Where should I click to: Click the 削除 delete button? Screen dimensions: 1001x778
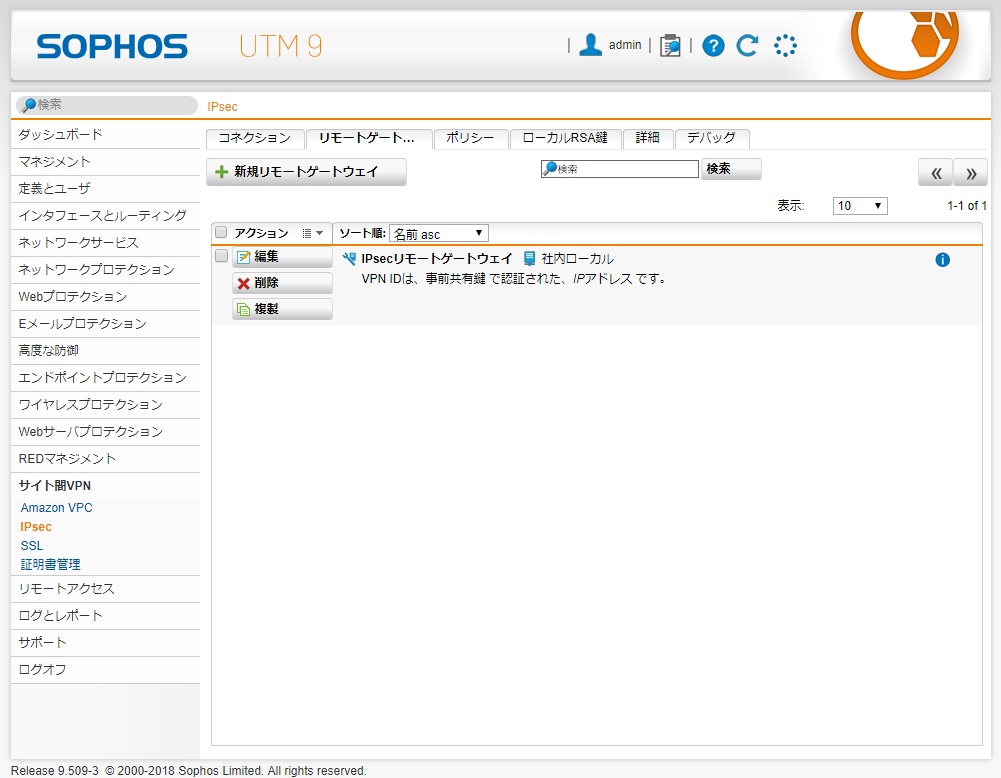tap(282, 283)
